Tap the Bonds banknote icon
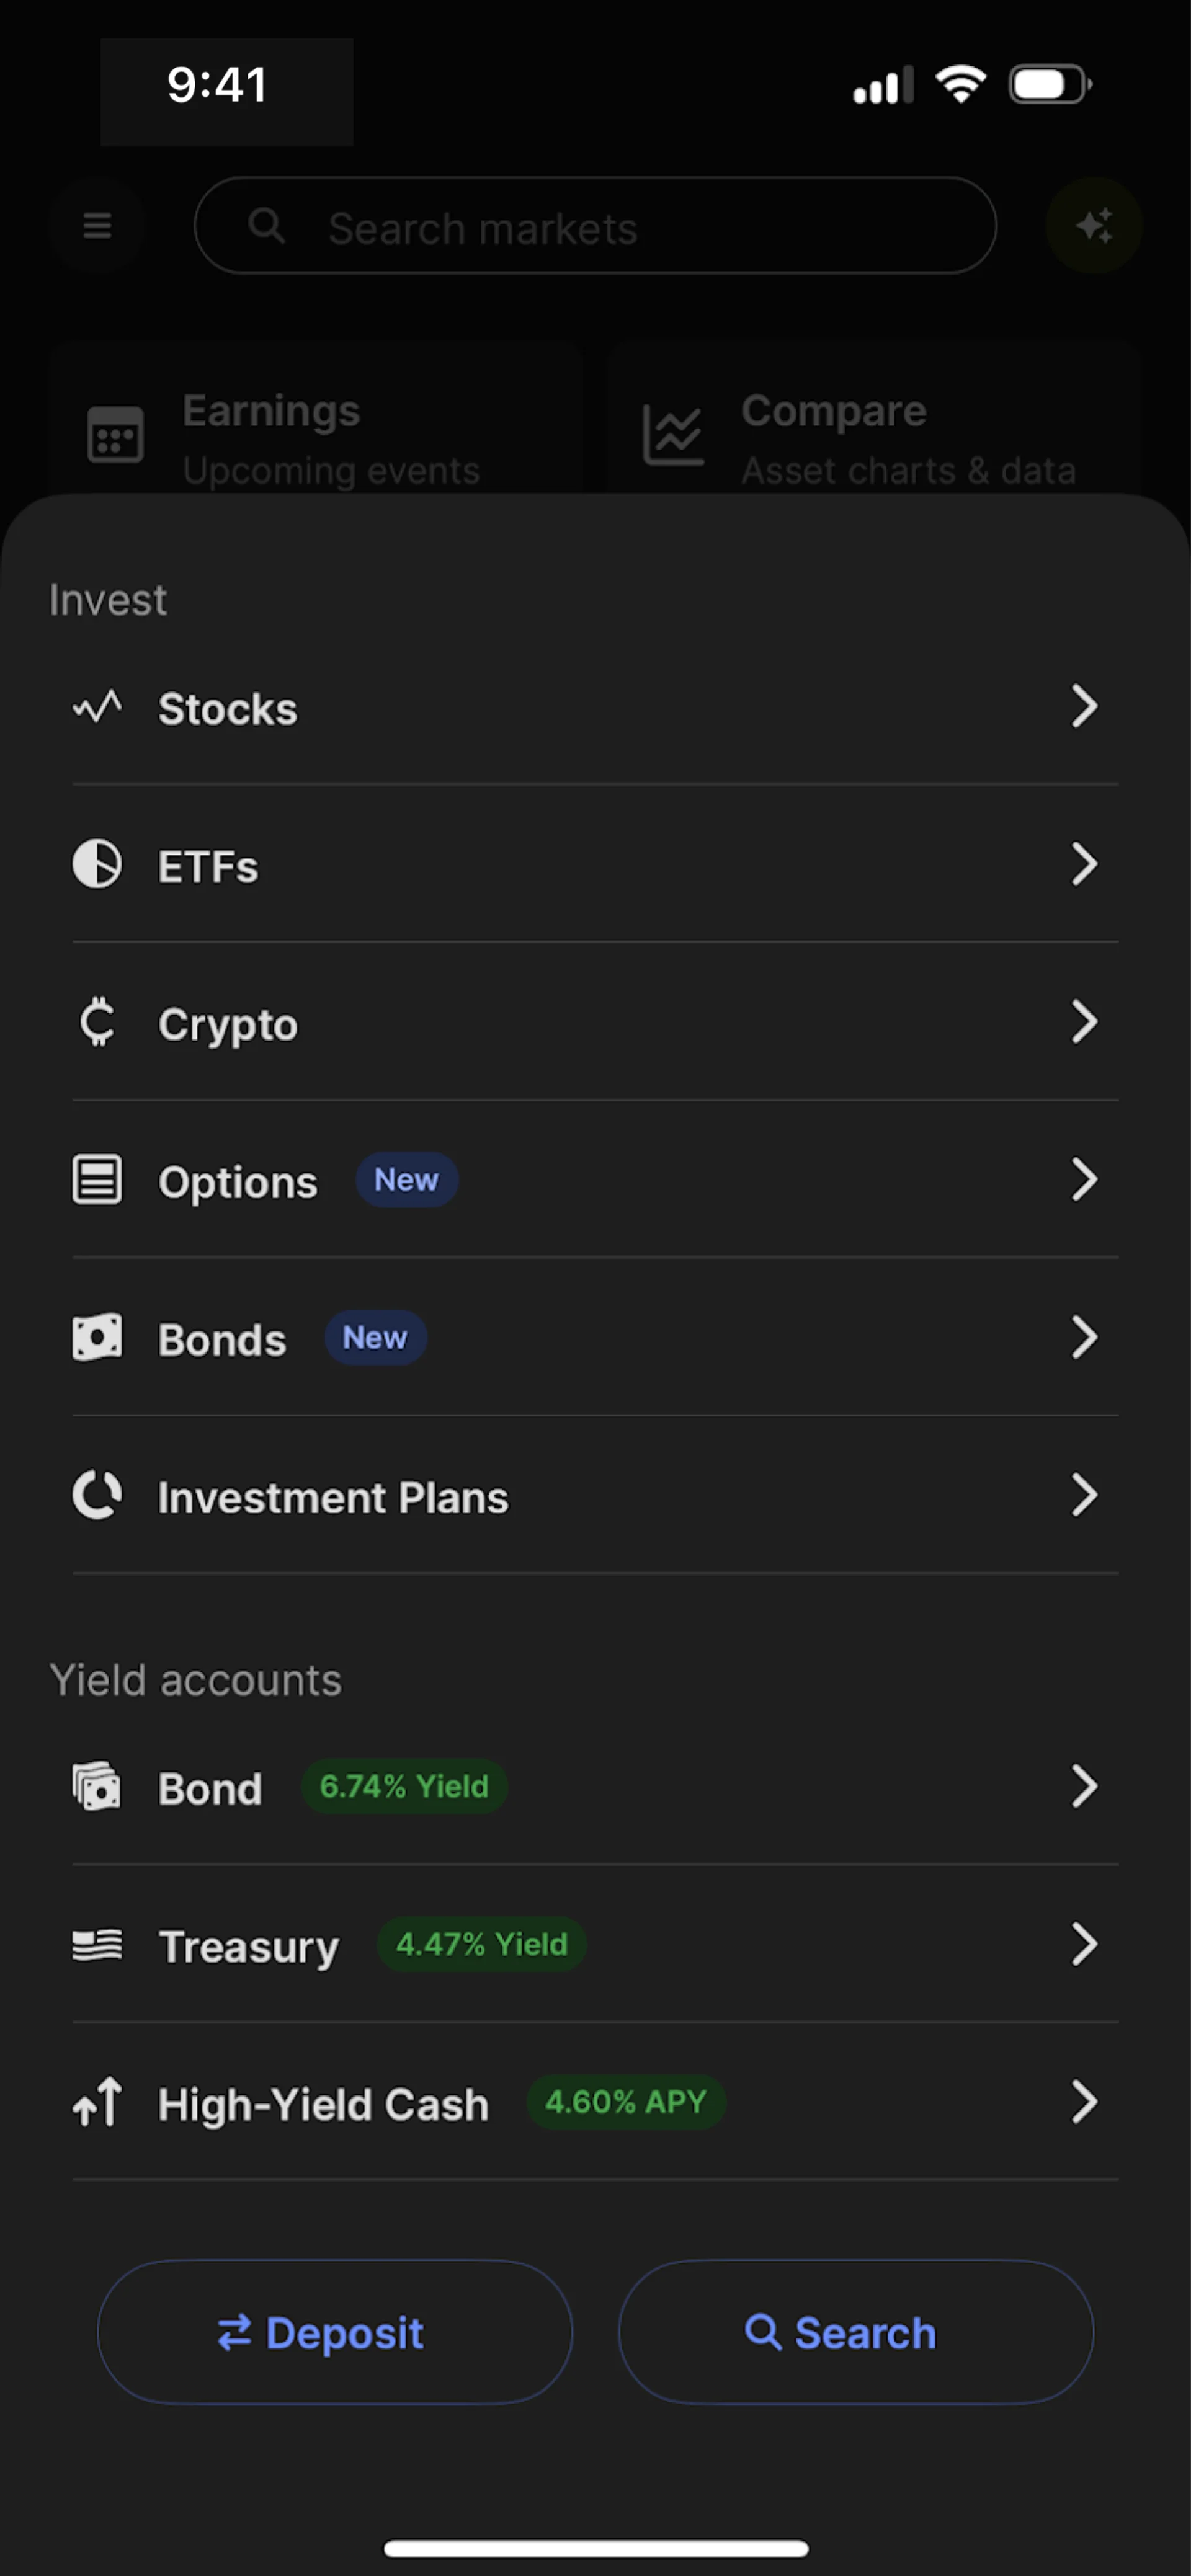 (97, 1338)
